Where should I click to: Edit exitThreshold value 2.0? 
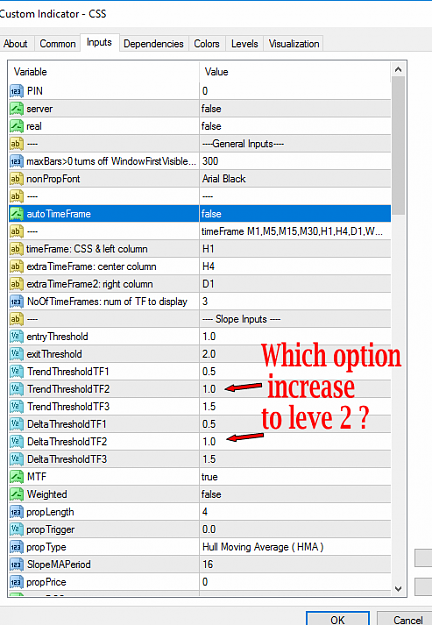pyautogui.click(x=295, y=354)
